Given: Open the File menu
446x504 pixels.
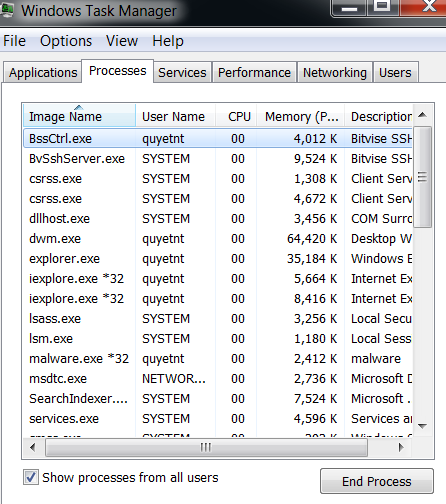Looking at the screenshot, I should pyautogui.click(x=14, y=41).
